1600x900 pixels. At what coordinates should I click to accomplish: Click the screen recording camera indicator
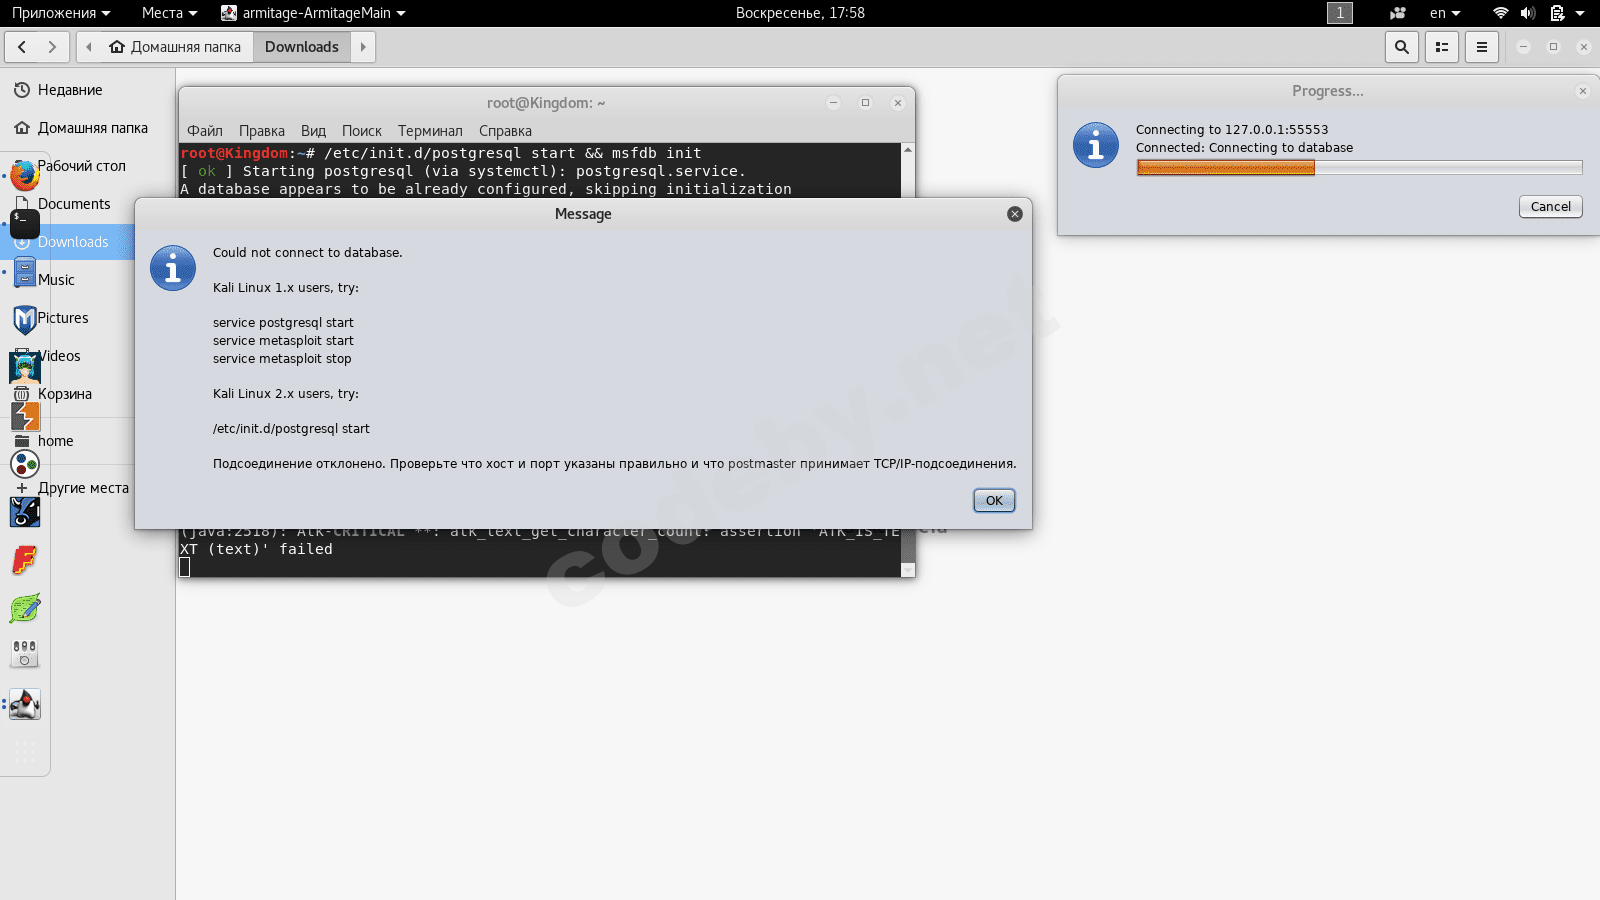pyautogui.click(x=1398, y=13)
